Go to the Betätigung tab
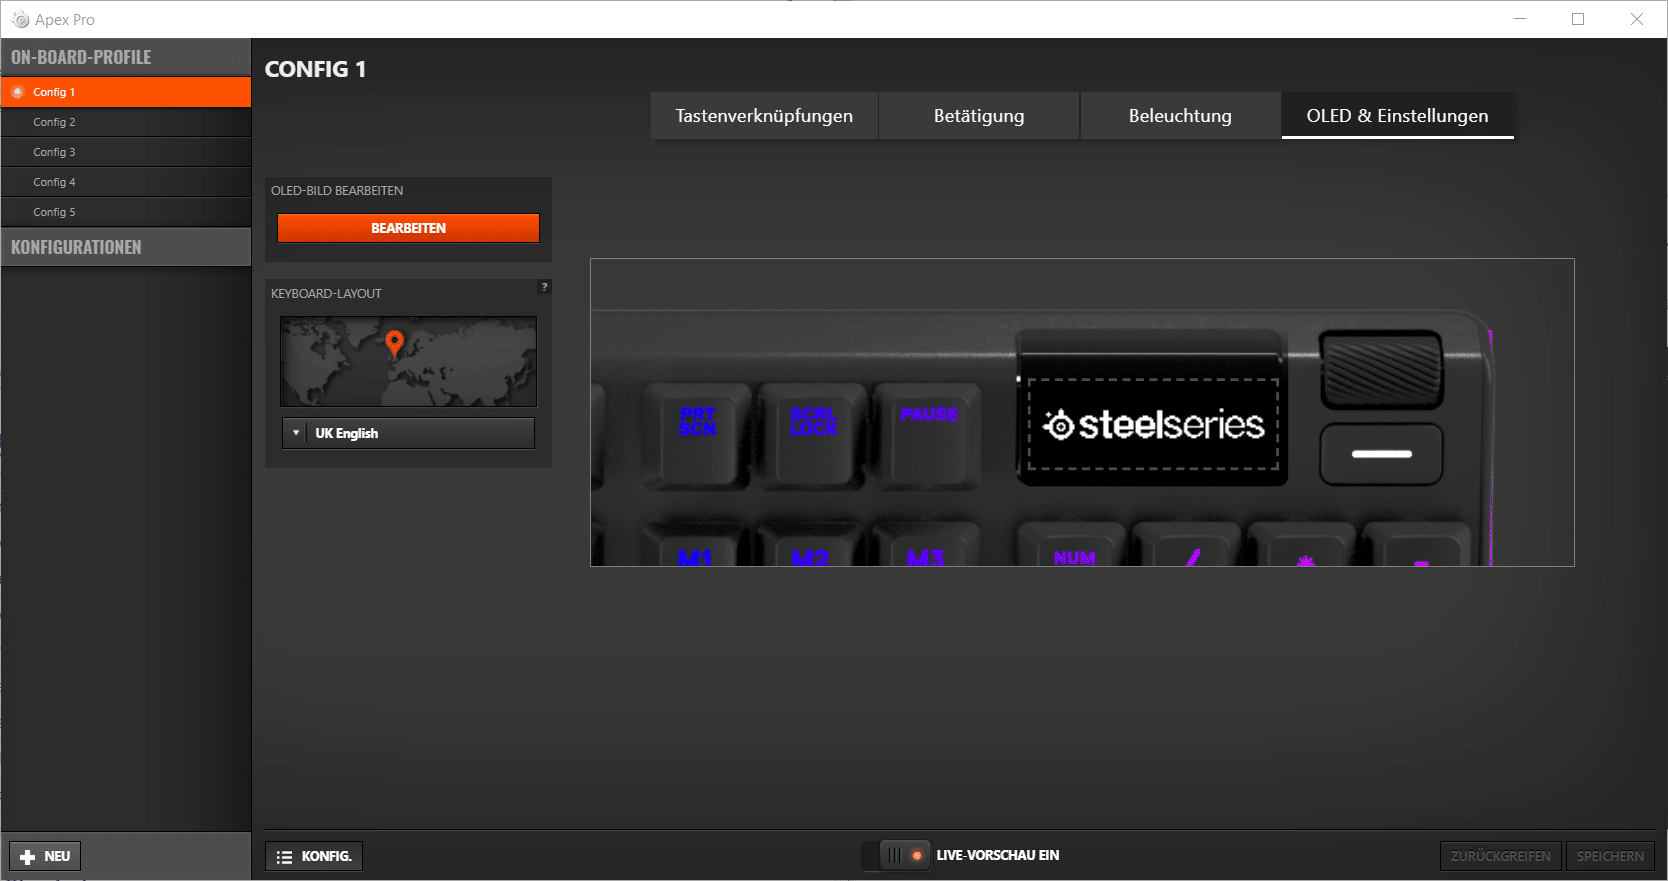Viewport: 1668px width, 881px height. [979, 116]
